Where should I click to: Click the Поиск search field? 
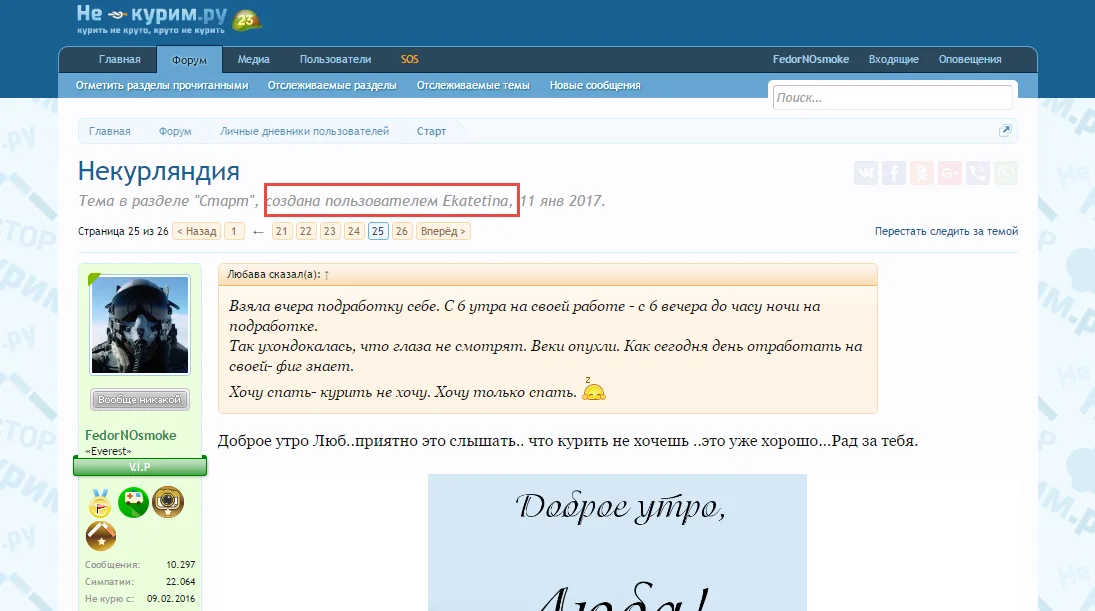point(892,98)
